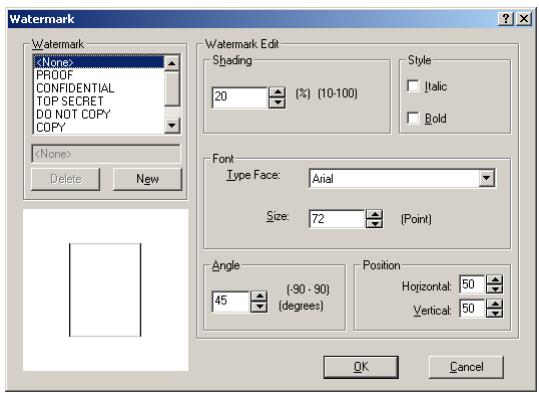Image resolution: width=539 pixels, height=393 pixels.
Task: Increase Horizontal position with up arrow
Action: pyautogui.click(x=495, y=280)
